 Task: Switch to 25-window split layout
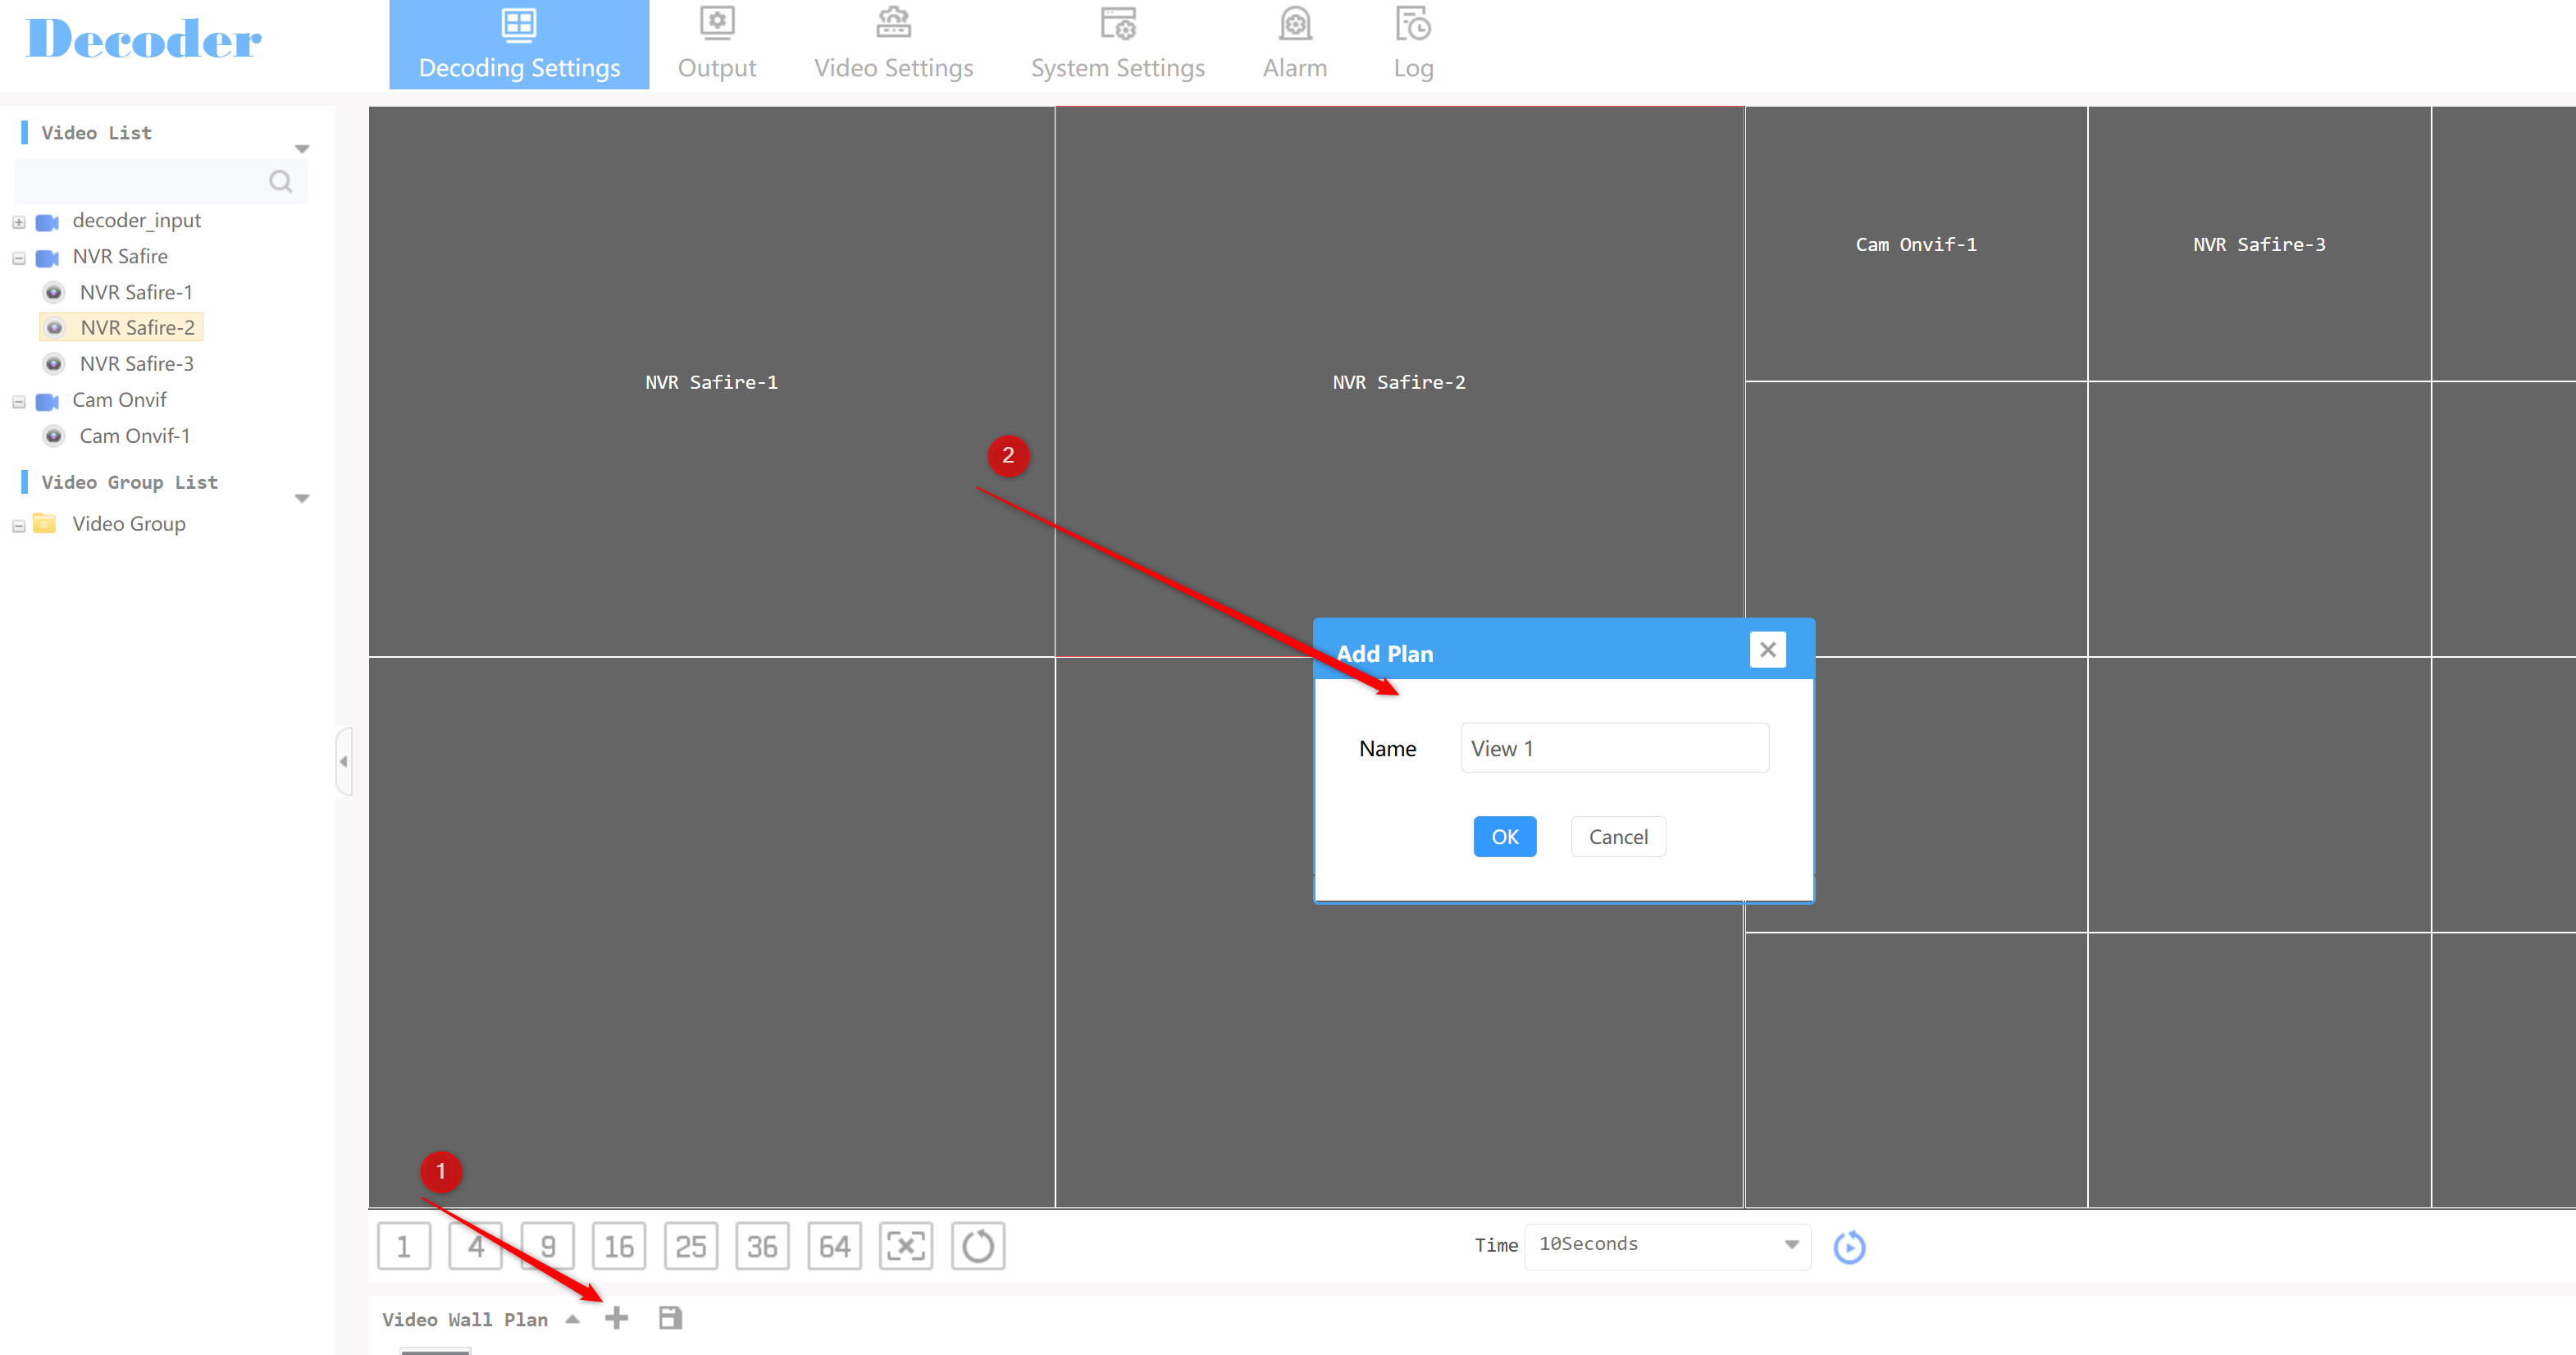tap(691, 1246)
